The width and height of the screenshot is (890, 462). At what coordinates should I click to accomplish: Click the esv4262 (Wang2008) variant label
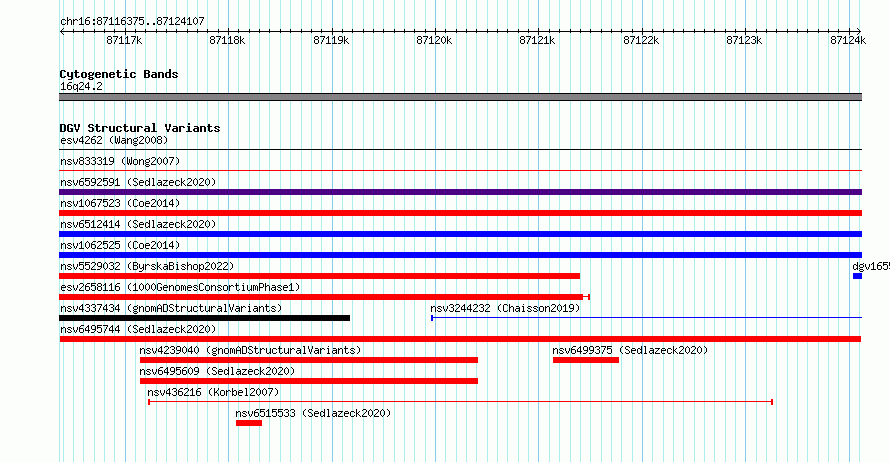pos(114,140)
